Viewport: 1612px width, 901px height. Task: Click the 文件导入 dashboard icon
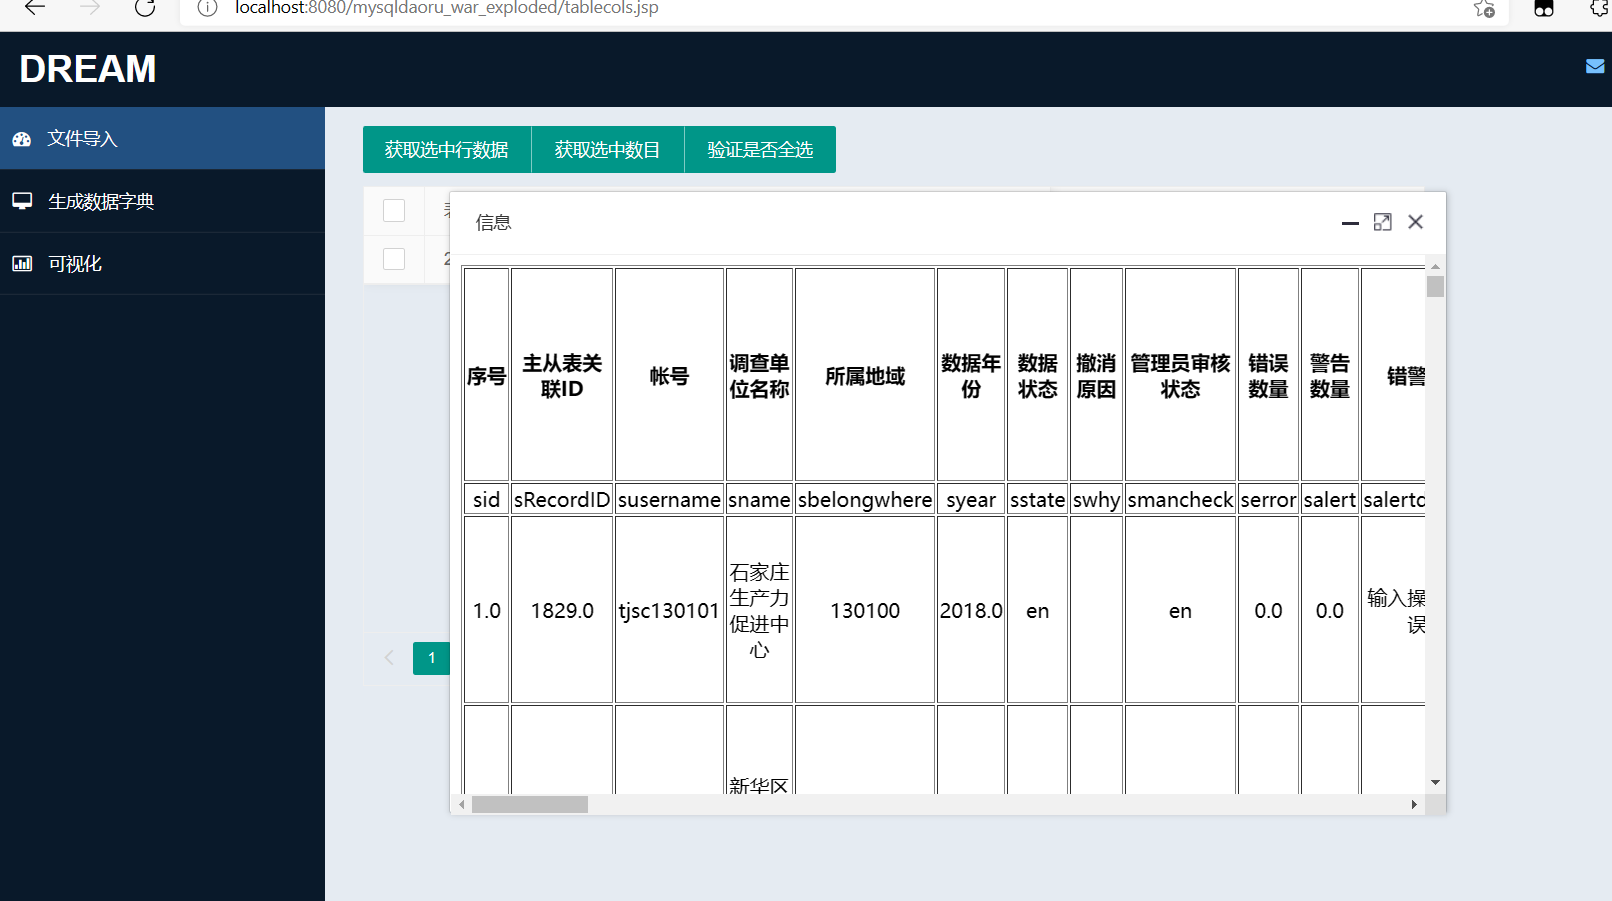click(22, 139)
